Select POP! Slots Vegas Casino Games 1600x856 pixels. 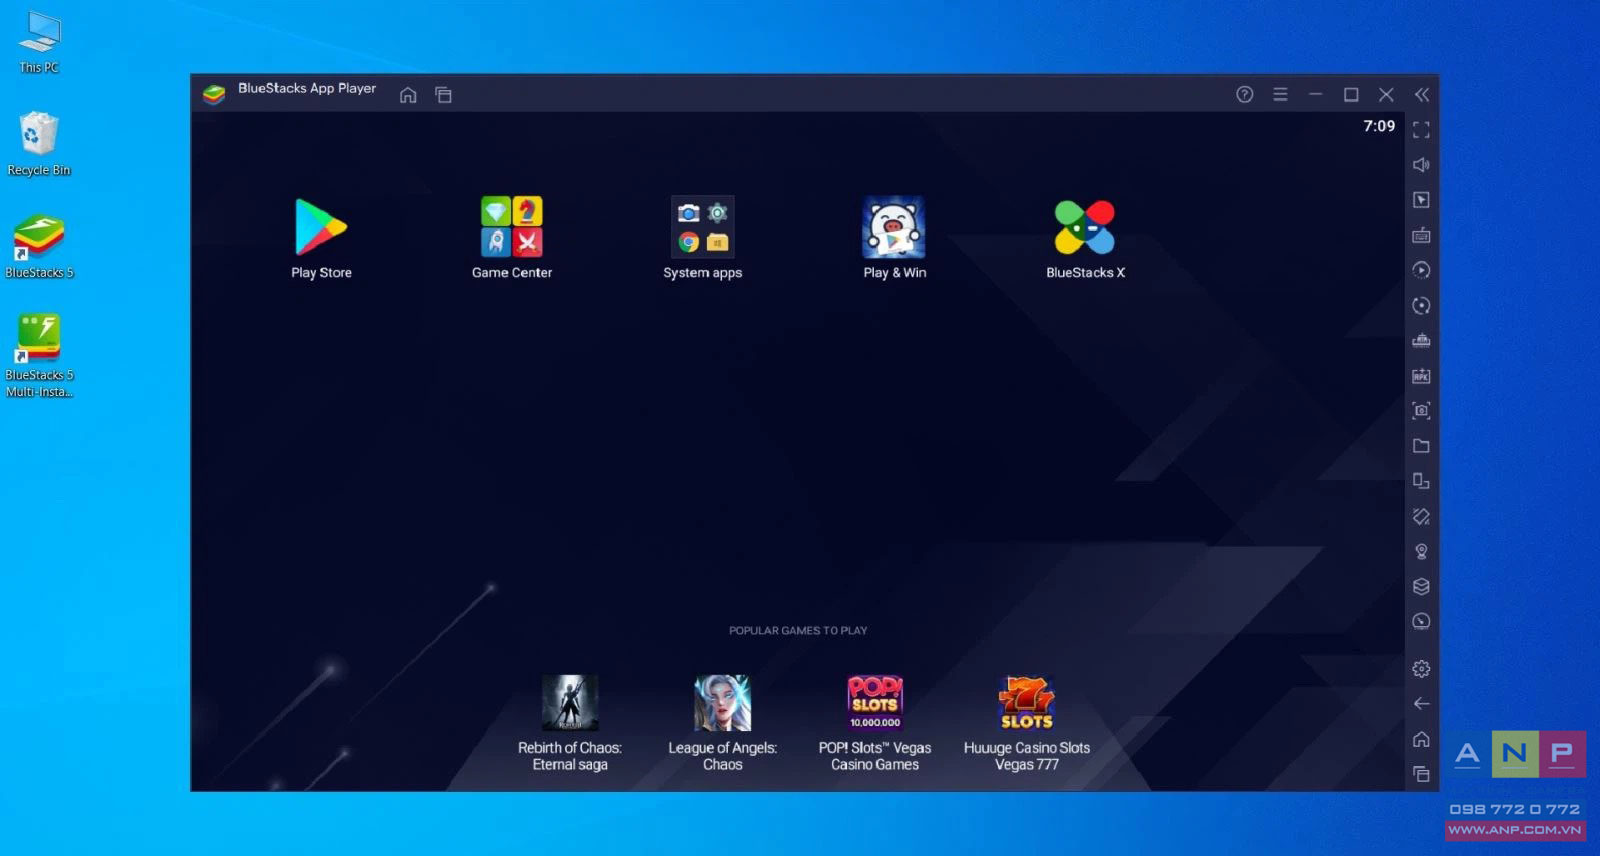(875, 703)
